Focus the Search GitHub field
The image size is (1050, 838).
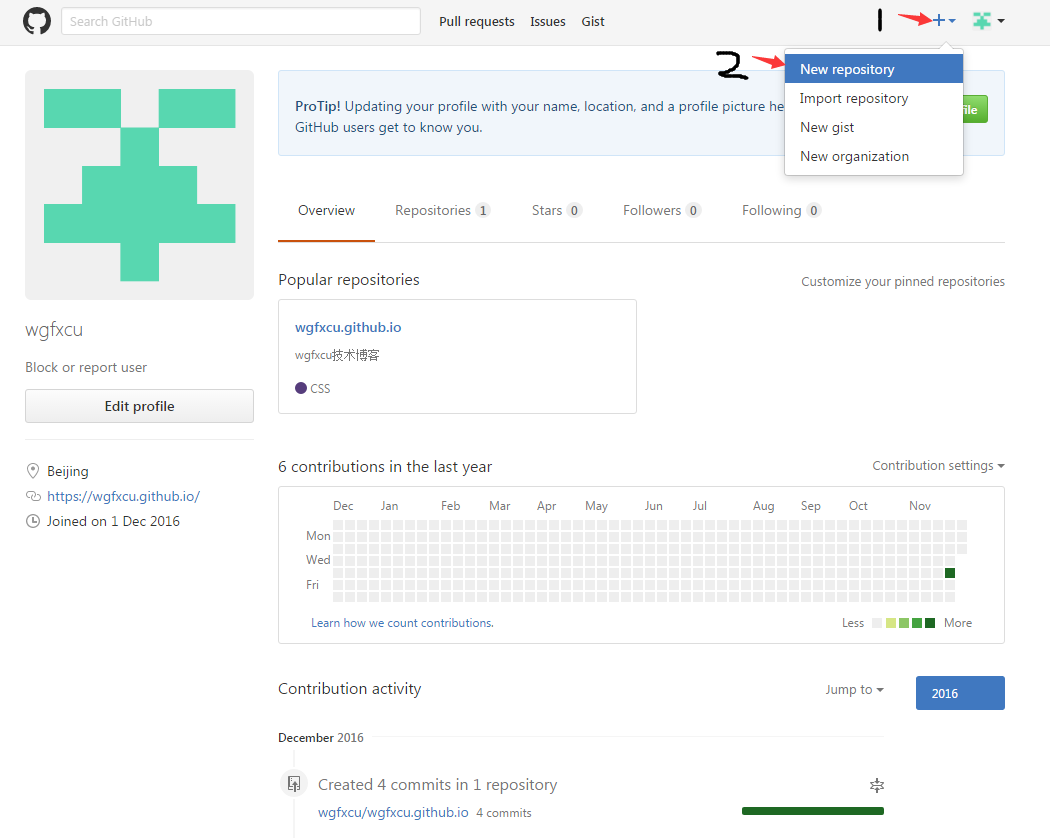[x=240, y=21]
